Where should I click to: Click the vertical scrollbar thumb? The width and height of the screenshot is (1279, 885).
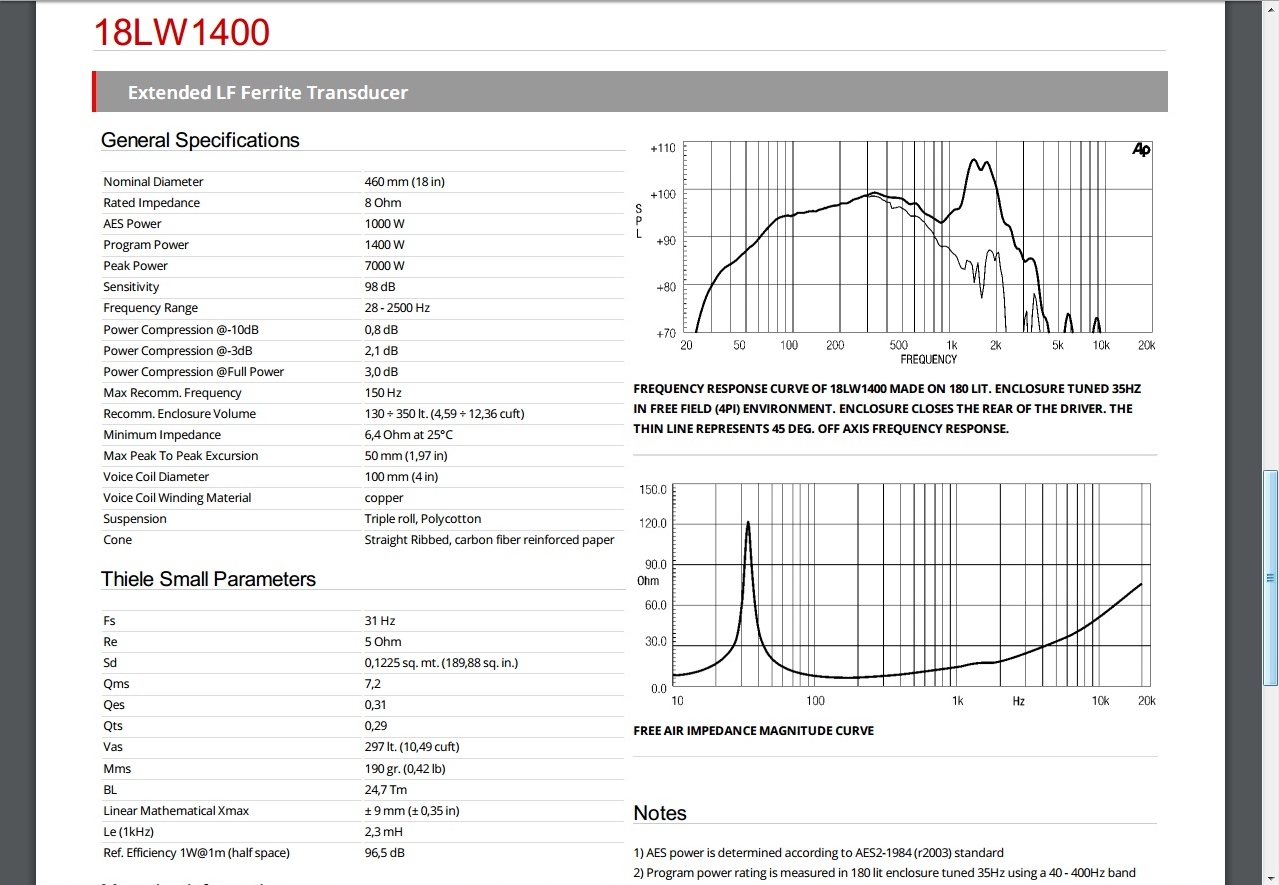[1270, 577]
